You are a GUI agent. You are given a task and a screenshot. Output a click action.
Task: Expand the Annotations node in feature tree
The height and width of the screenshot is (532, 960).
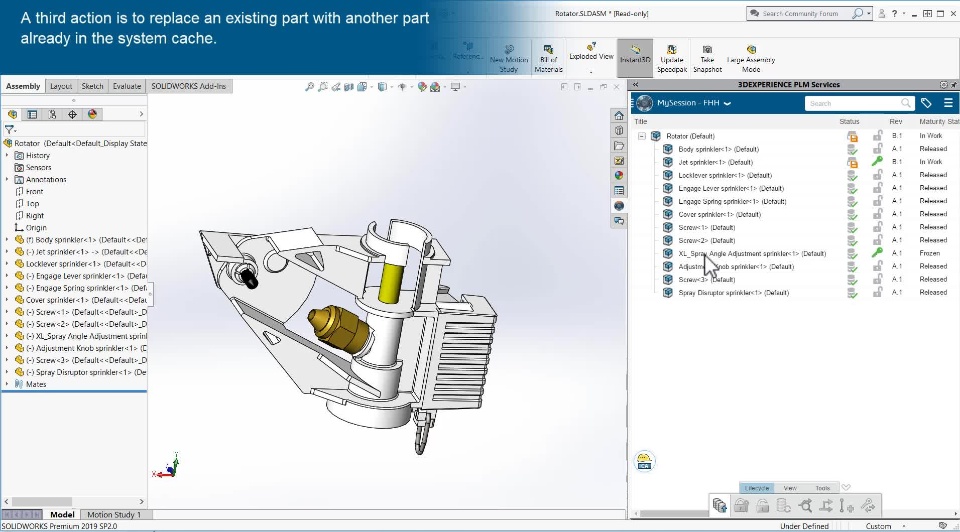[7, 179]
